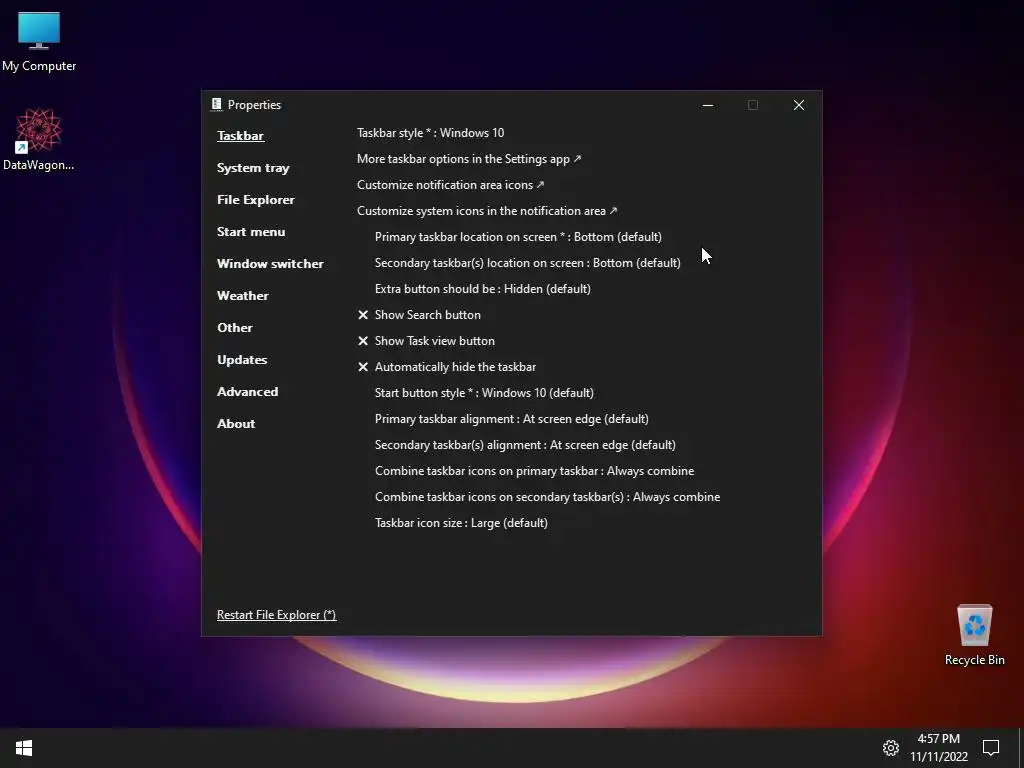
Task: Change Secondary taskbar(s) location on screen
Action: click(528, 263)
